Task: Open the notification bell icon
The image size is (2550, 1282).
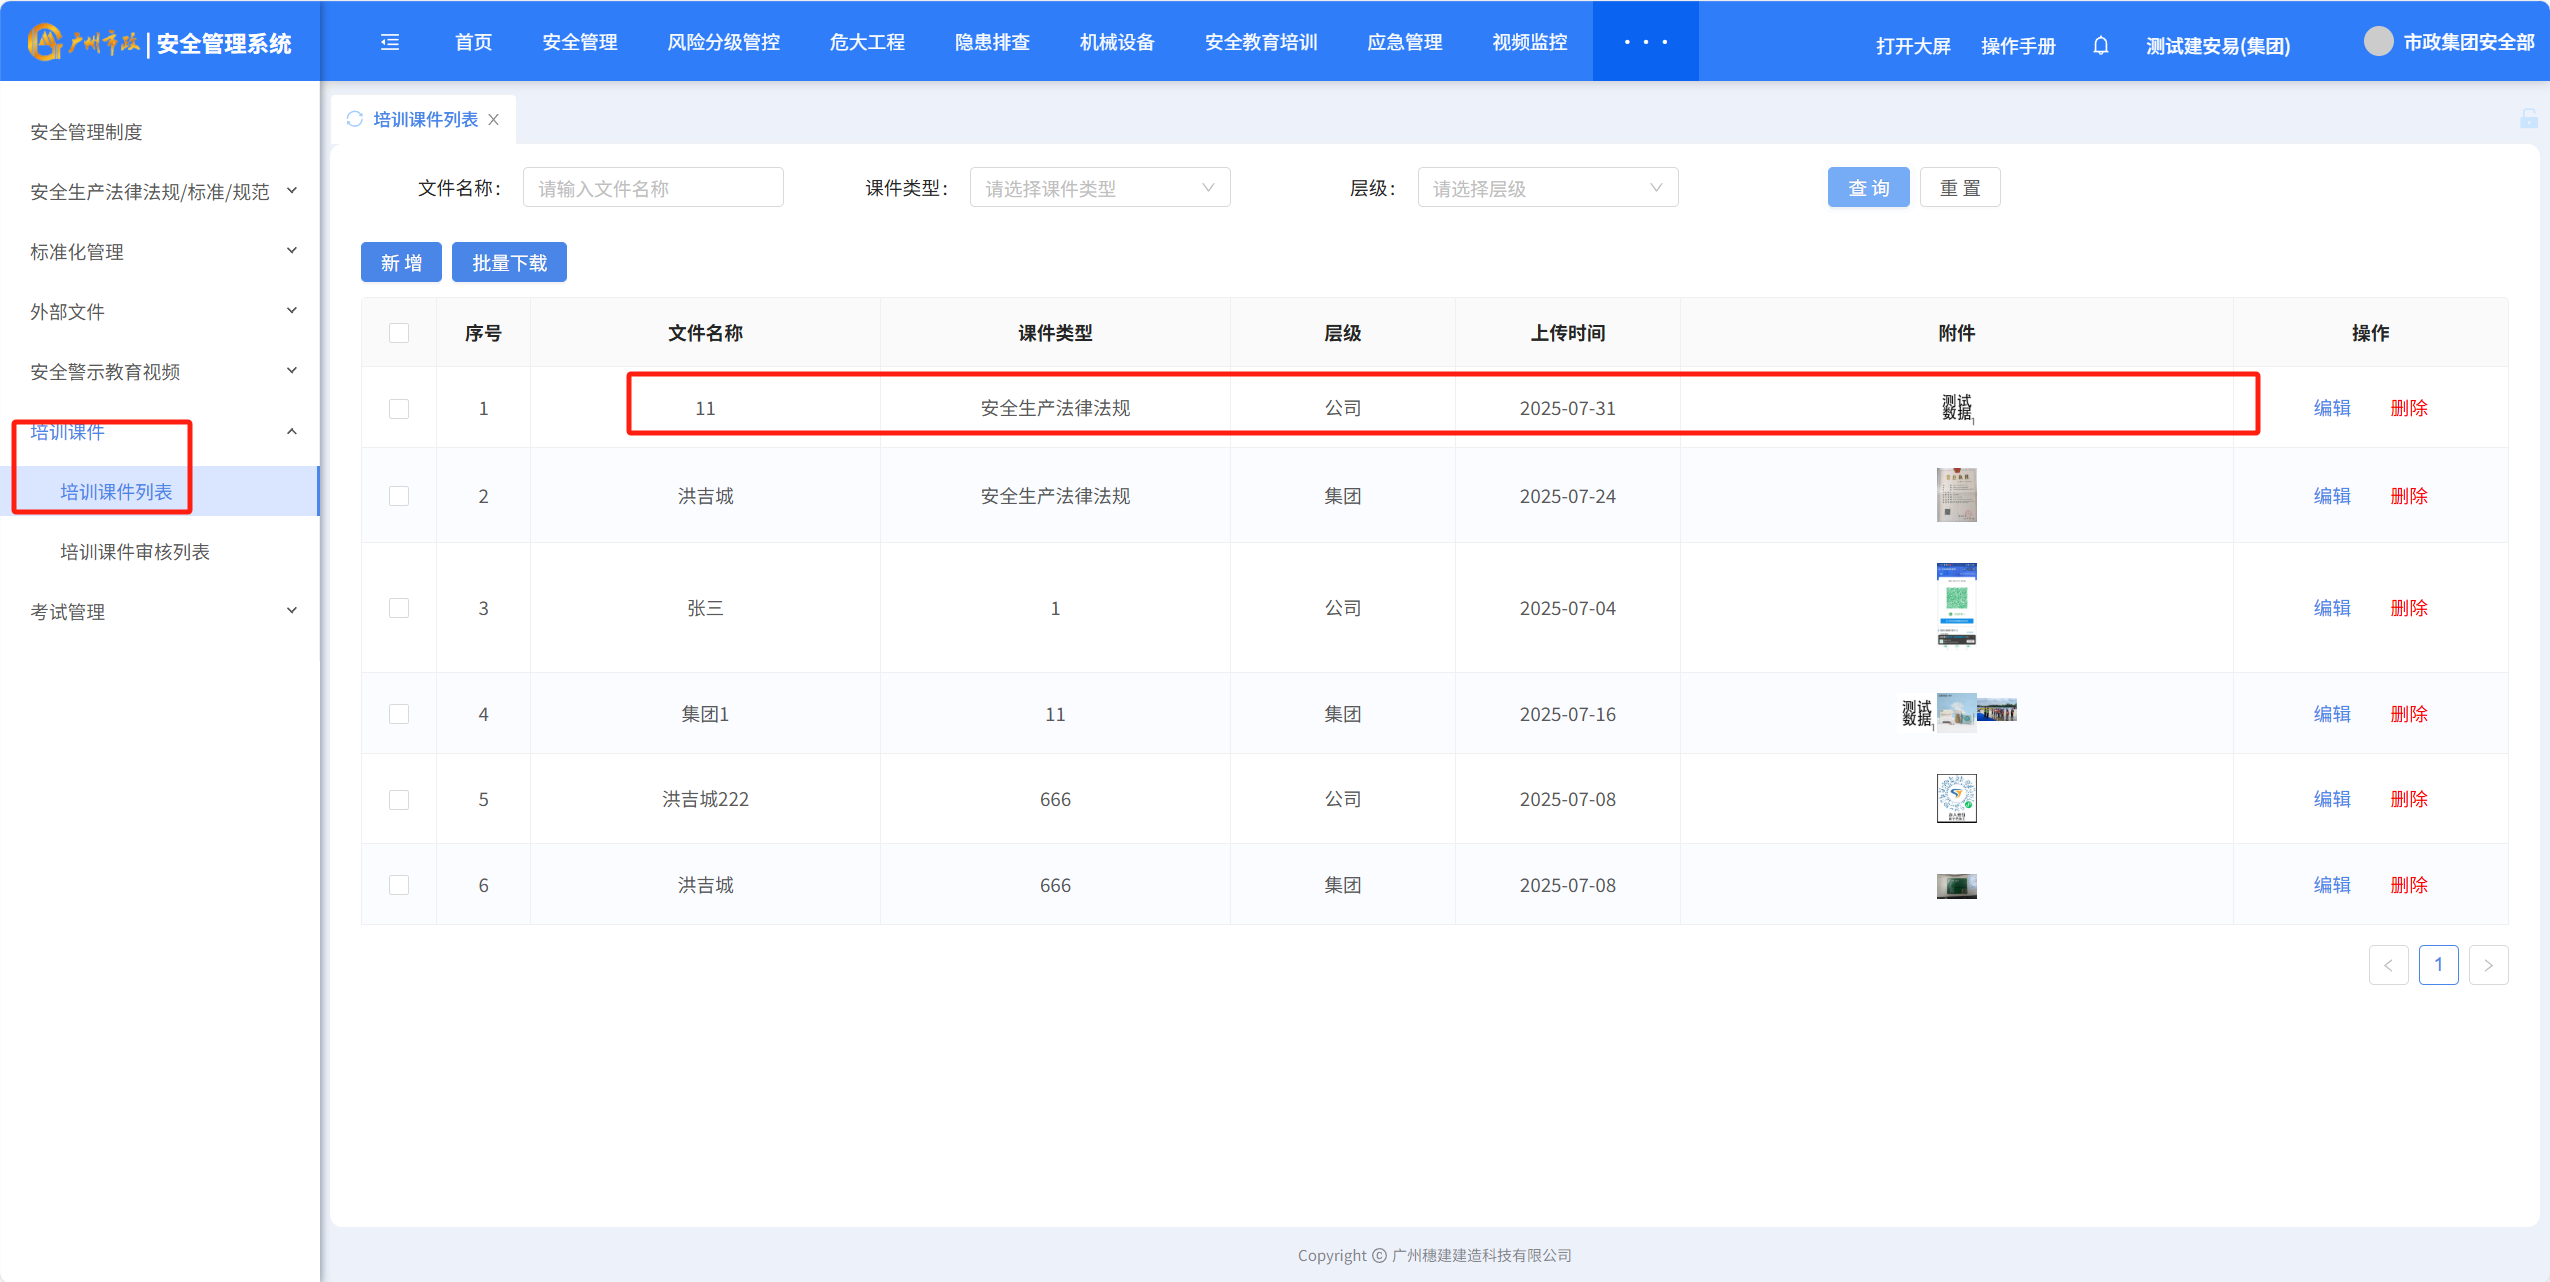Action: coord(2100,46)
